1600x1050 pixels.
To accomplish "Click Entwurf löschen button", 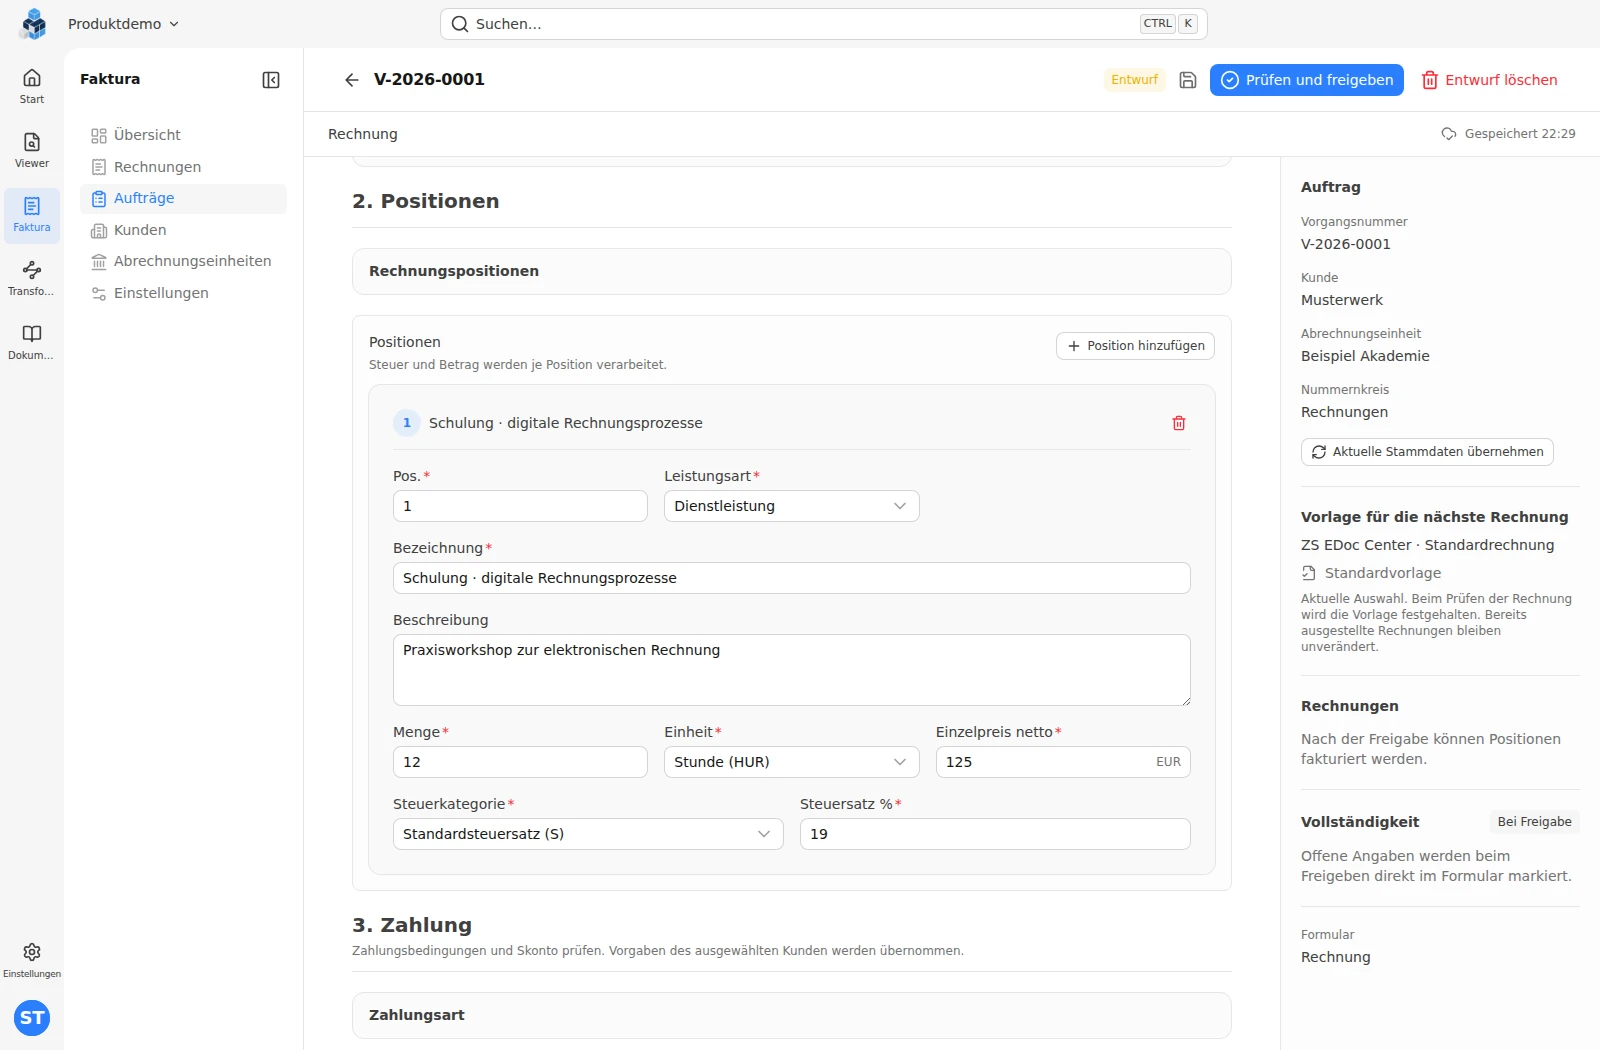I will tap(1490, 80).
